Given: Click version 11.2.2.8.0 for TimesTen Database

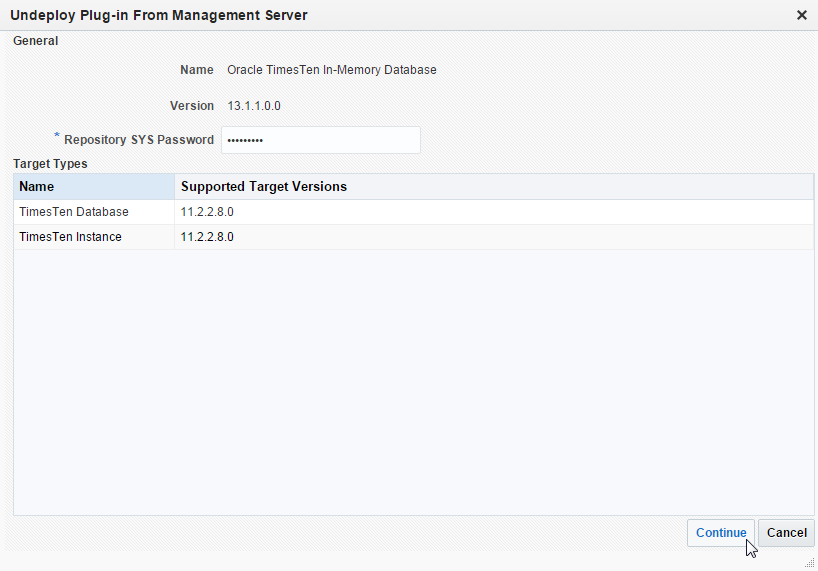Looking at the screenshot, I should tap(207, 212).
